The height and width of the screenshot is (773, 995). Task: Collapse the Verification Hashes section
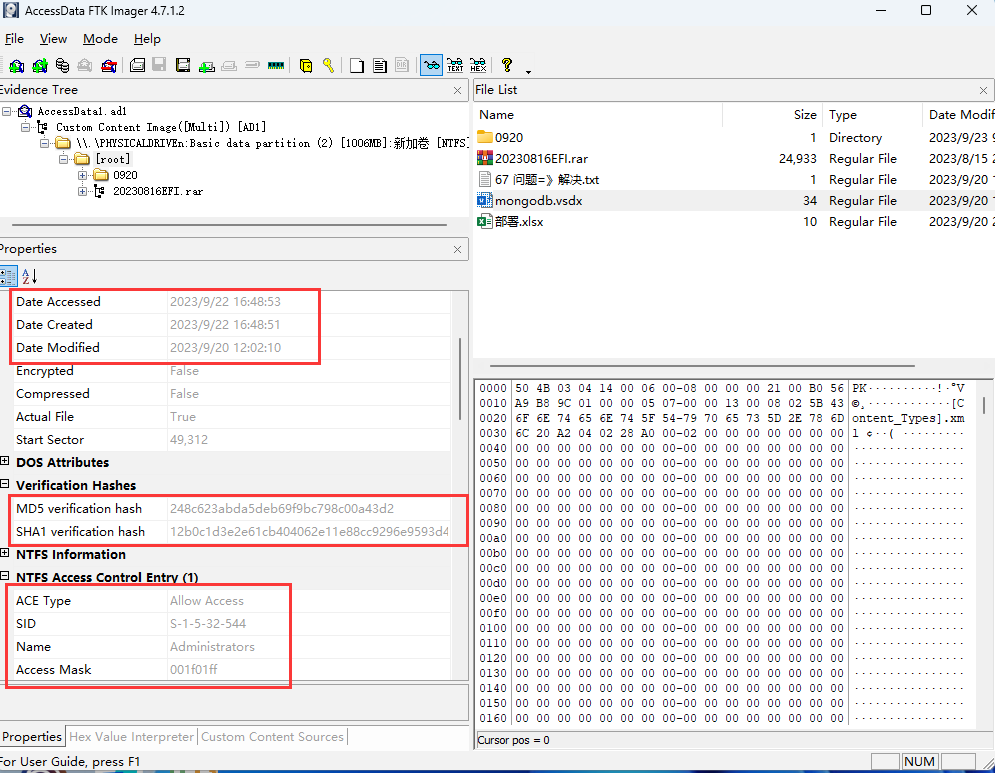click(6, 485)
